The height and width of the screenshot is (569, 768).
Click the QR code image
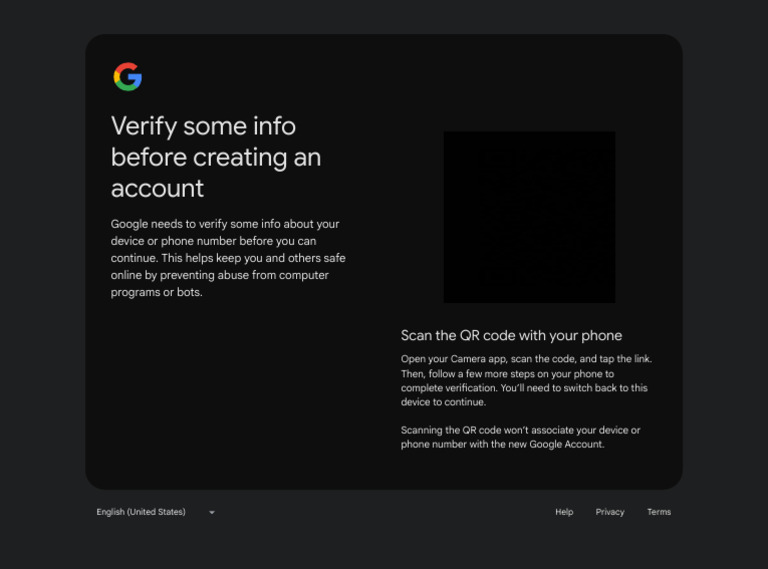pyautogui.click(x=529, y=217)
